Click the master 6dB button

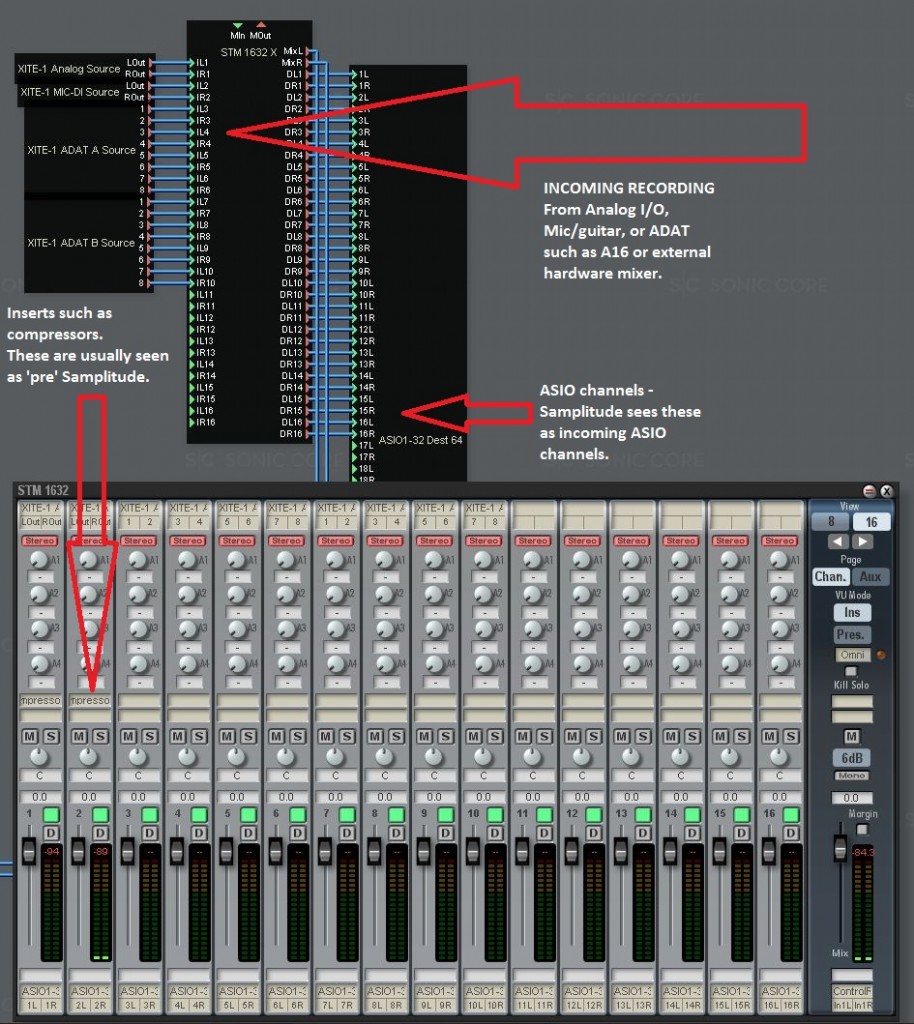pyautogui.click(x=852, y=758)
